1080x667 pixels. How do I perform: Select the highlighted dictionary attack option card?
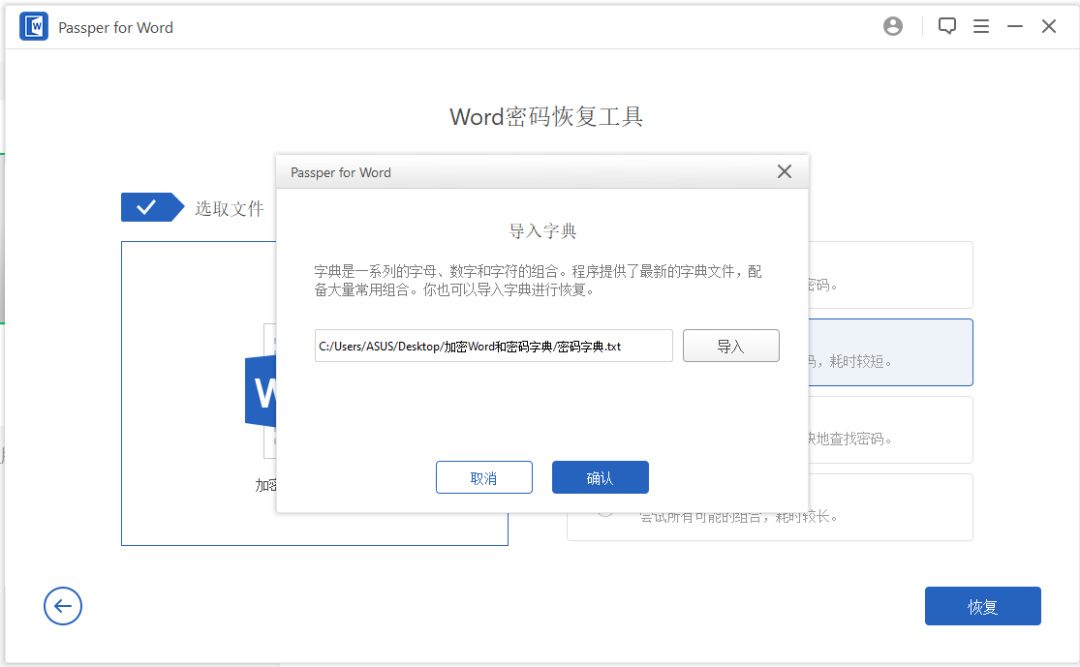(890, 352)
